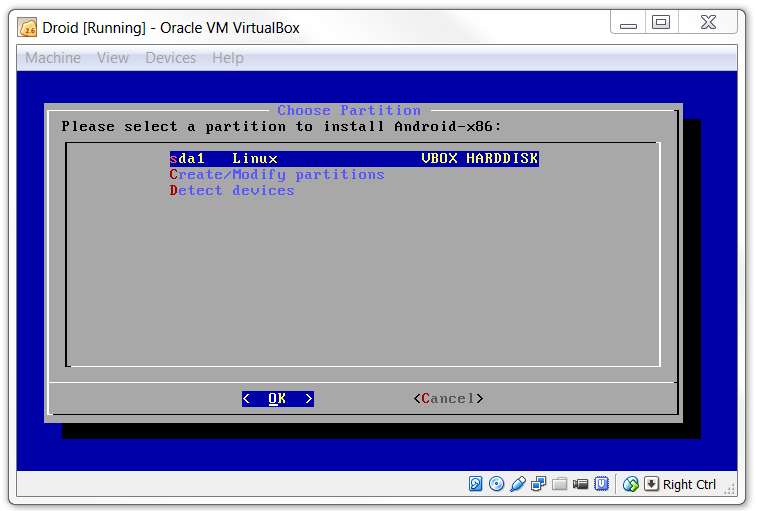Choose Create/Modify partitions option
This screenshot has width=757, height=511.
click(x=277, y=174)
